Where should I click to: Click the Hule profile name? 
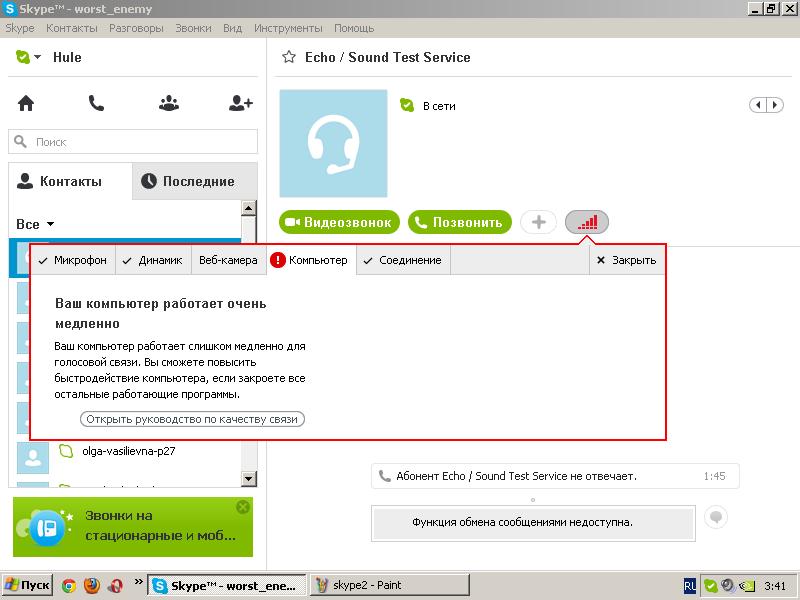[x=67, y=57]
